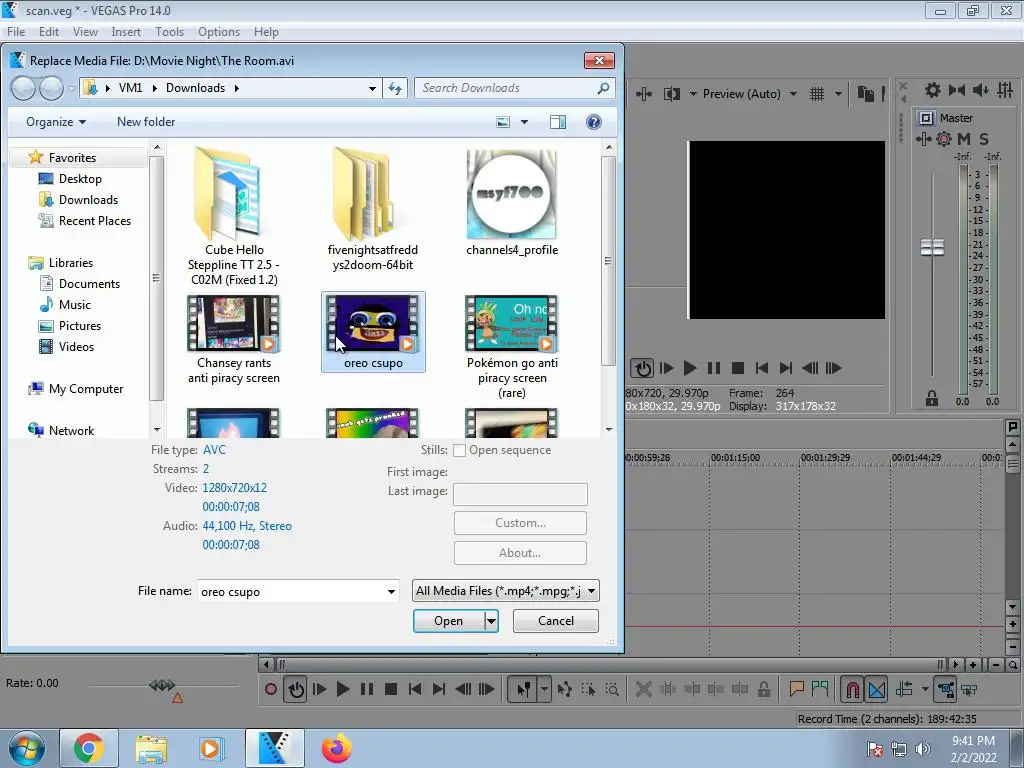Solo the Master bus with S
1024x768 pixels.
tap(984, 138)
